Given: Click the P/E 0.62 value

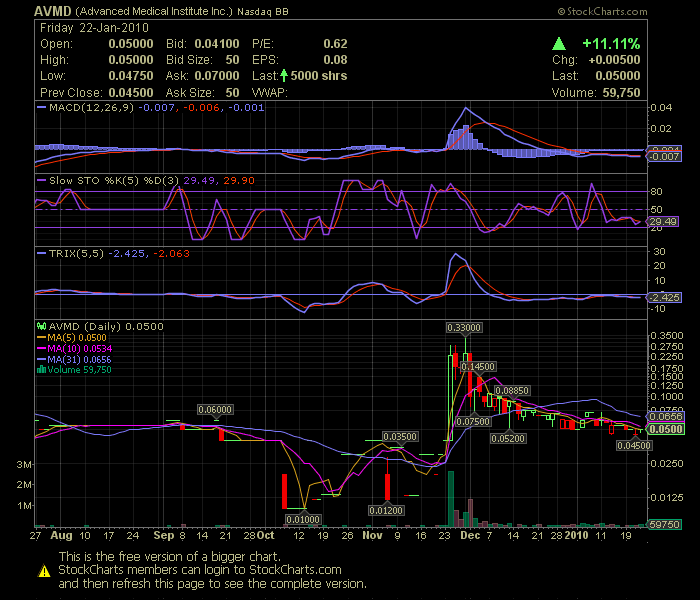Looking at the screenshot, I should (335, 44).
